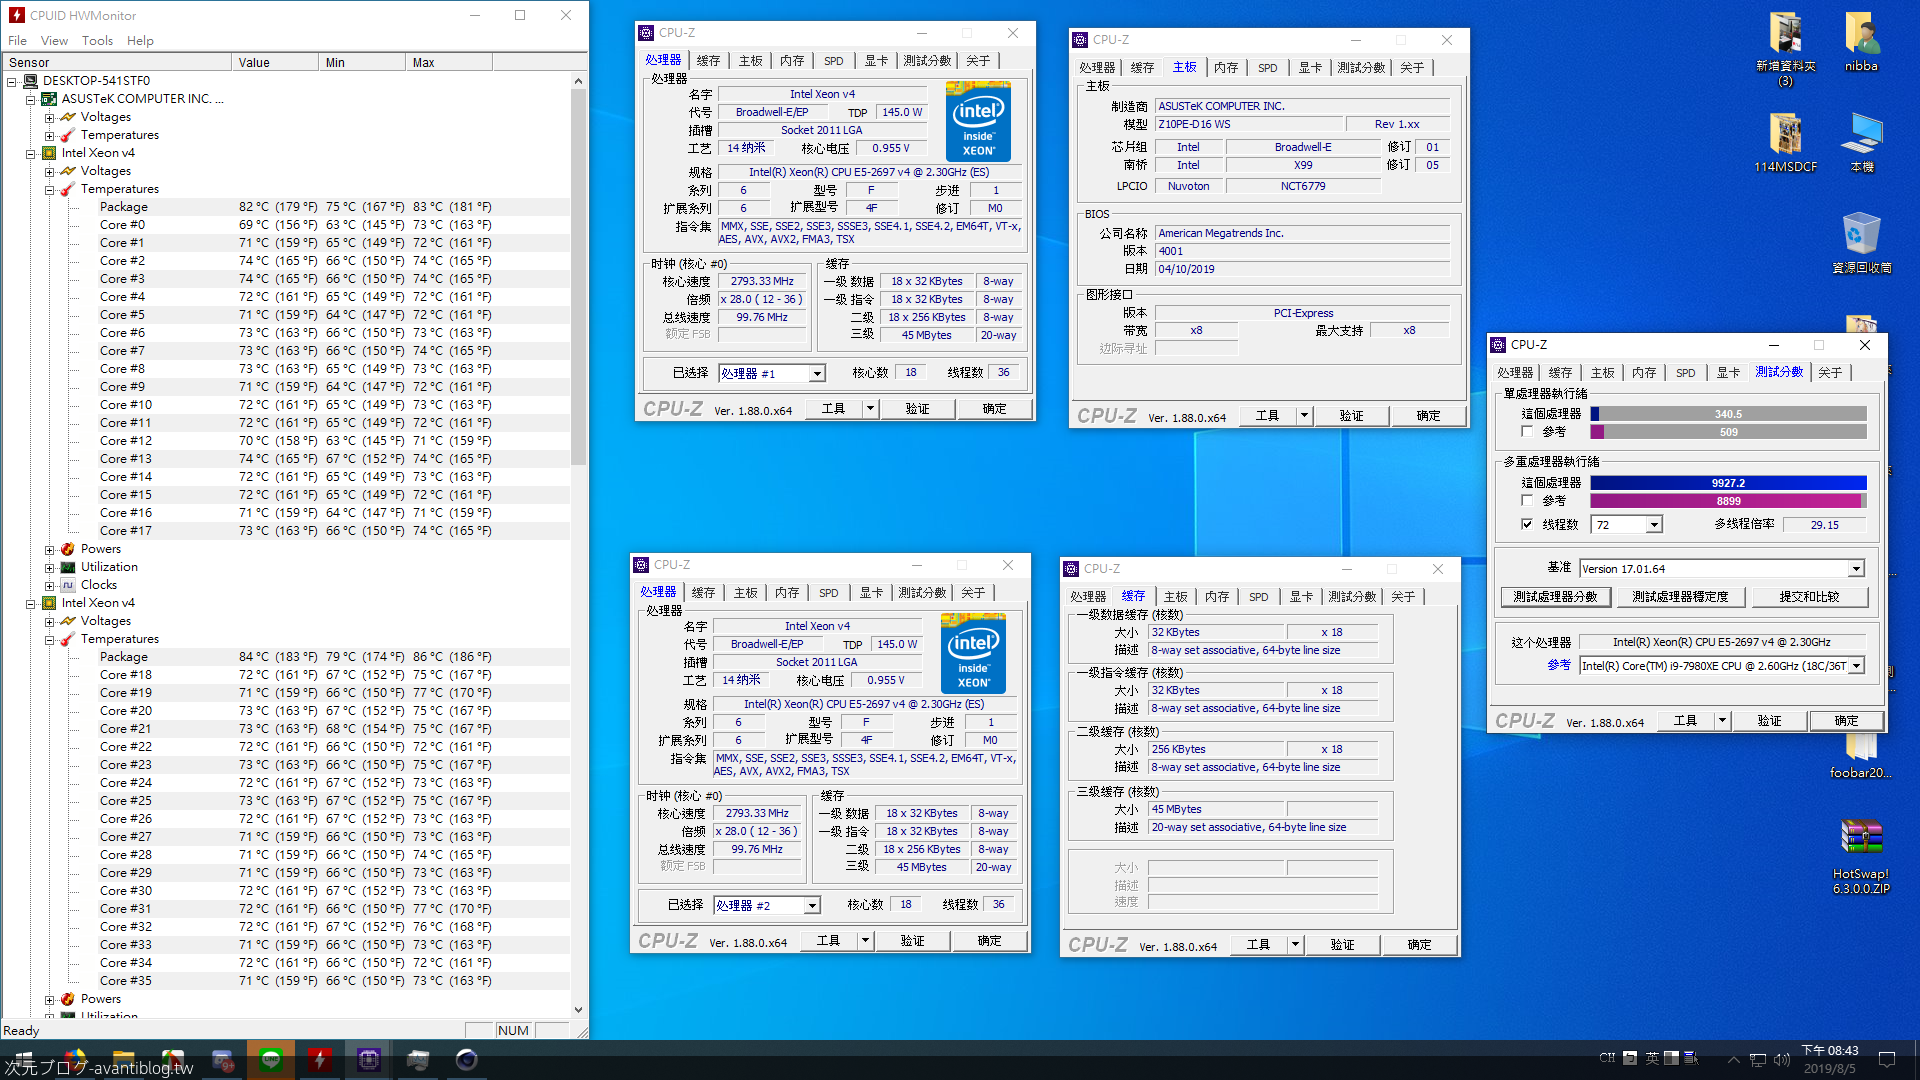This screenshot has width=1920, height=1080.
Task: Click 工具 button in the 缓存 window
Action: tap(1258, 945)
